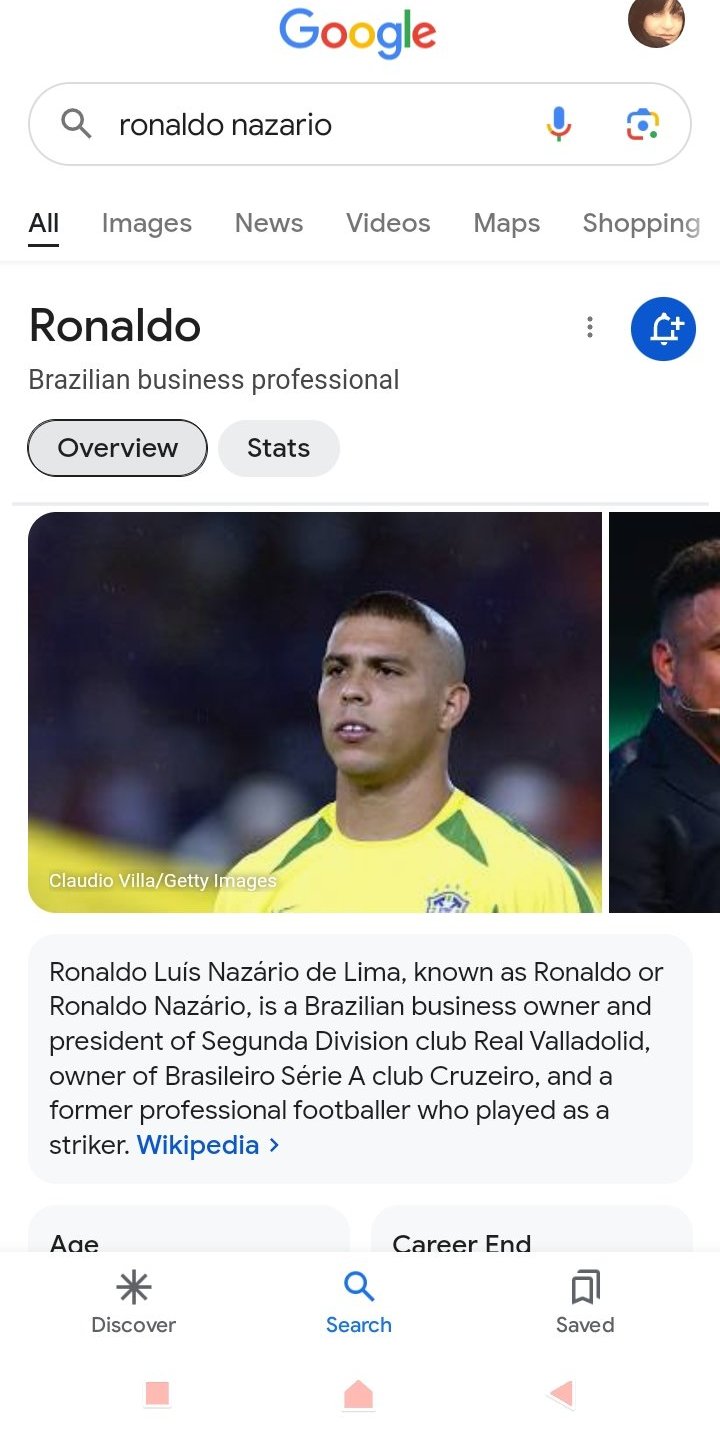Screen dimensions: 720x1434
Task: Select the Overview chip
Action: tap(117, 448)
